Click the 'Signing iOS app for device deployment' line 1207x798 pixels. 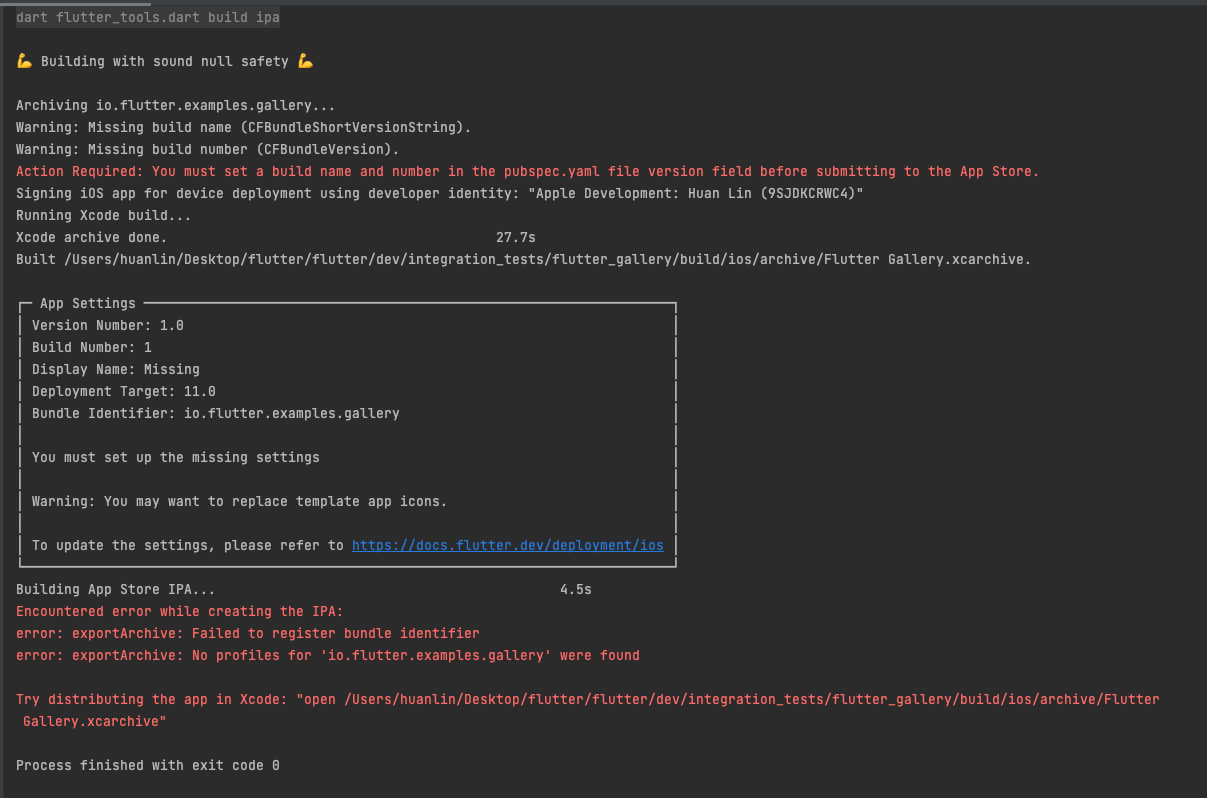pyautogui.click(x=440, y=193)
